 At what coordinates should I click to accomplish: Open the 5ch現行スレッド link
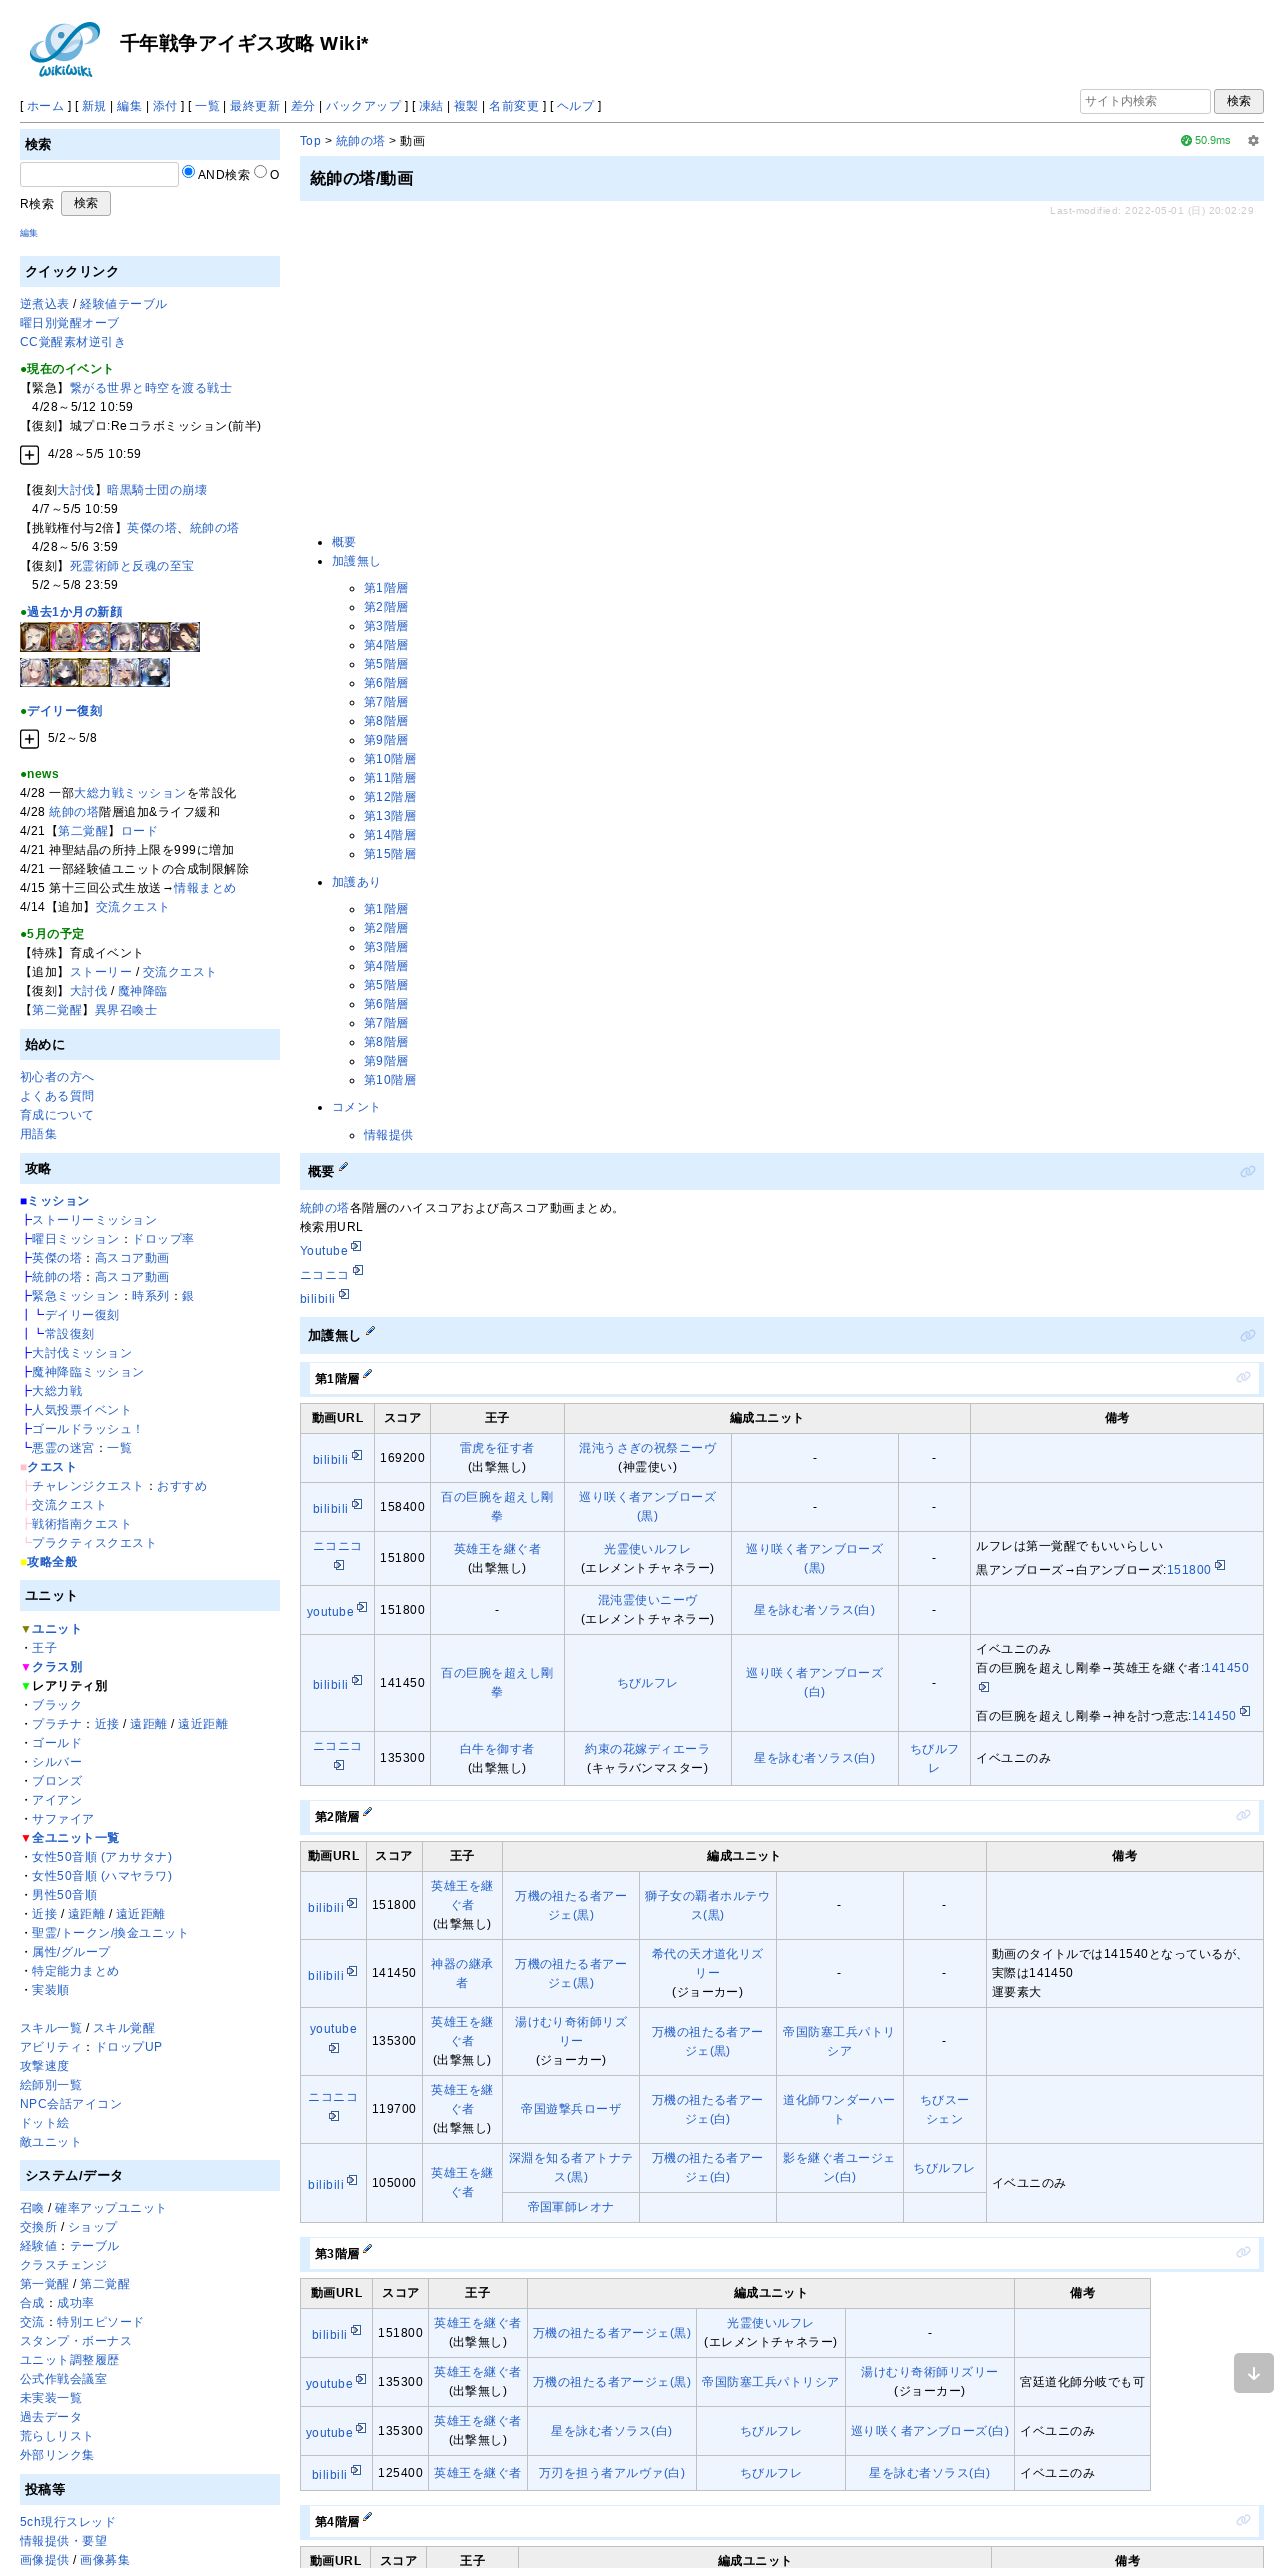[67, 2522]
